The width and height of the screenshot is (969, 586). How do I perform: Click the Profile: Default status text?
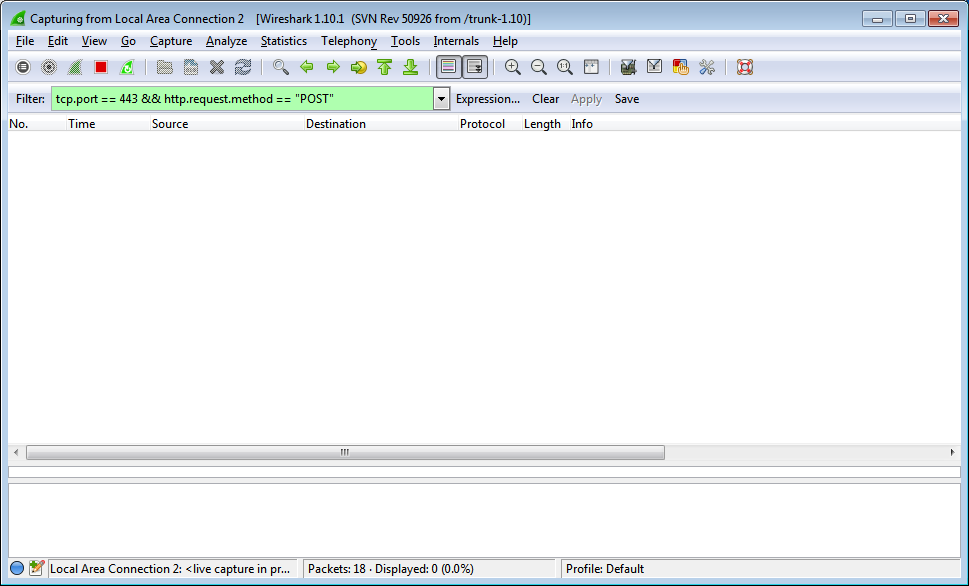(x=605, y=569)
